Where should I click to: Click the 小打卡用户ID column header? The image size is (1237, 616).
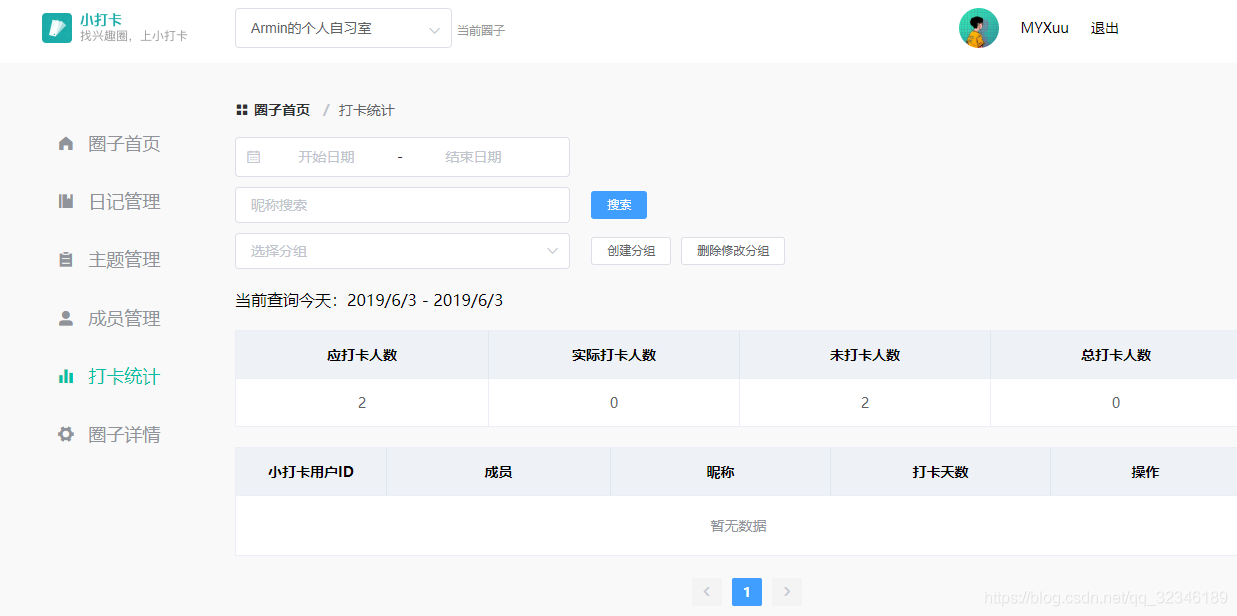pos(311,472)
